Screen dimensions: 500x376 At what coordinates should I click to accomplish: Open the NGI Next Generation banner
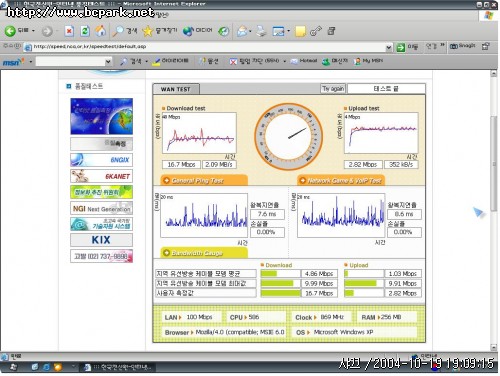pyautogui.click(x=101, y=208)
